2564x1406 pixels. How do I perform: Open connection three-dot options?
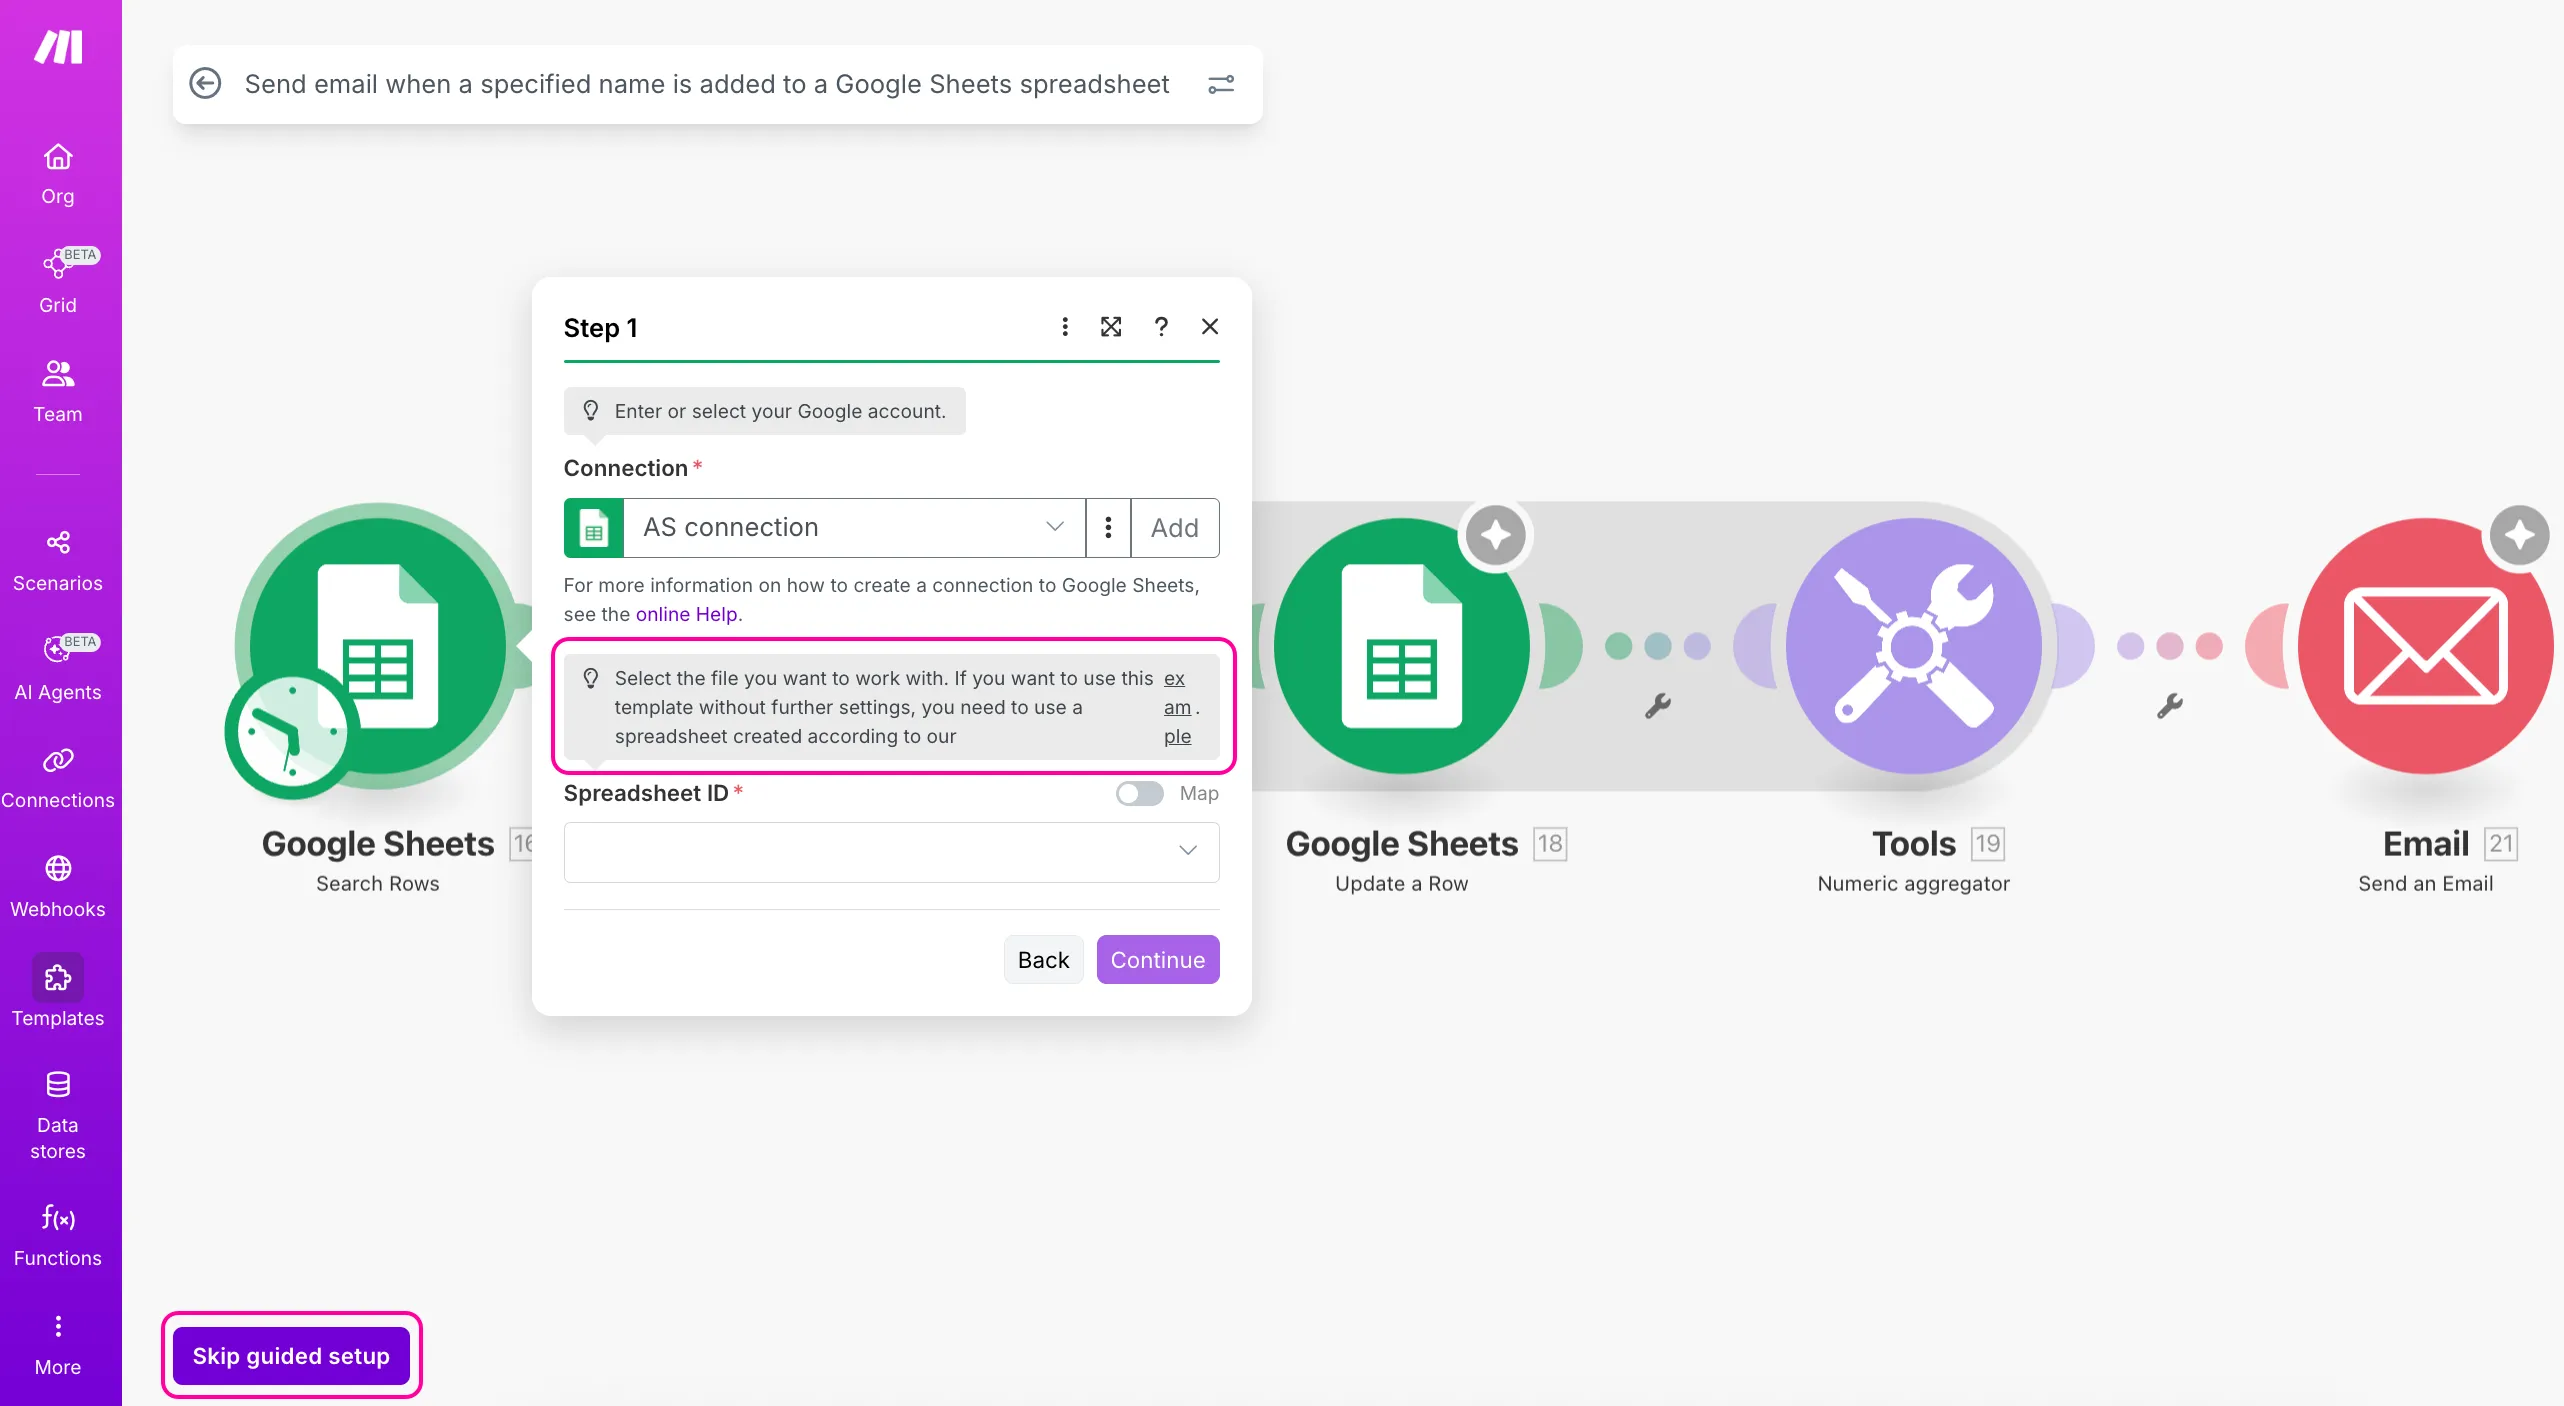coord(1108,528)
